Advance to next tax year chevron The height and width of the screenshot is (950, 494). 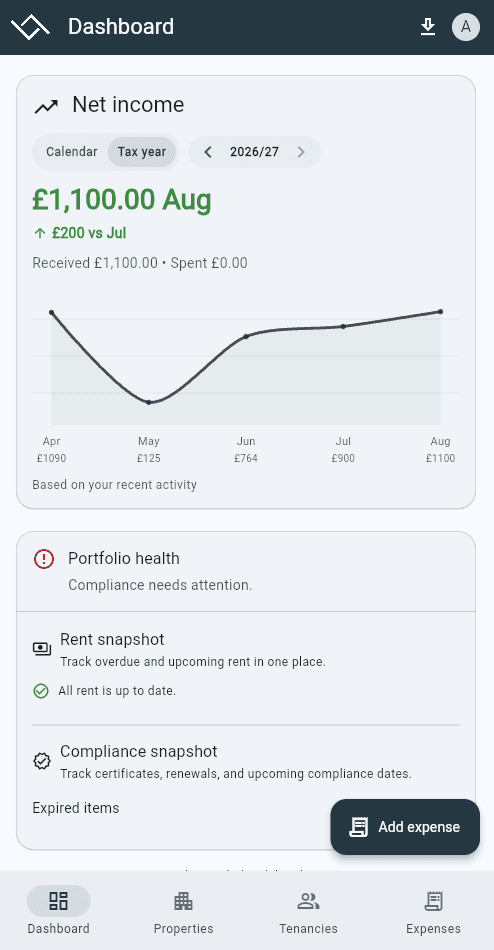click(x=301, y=152)
